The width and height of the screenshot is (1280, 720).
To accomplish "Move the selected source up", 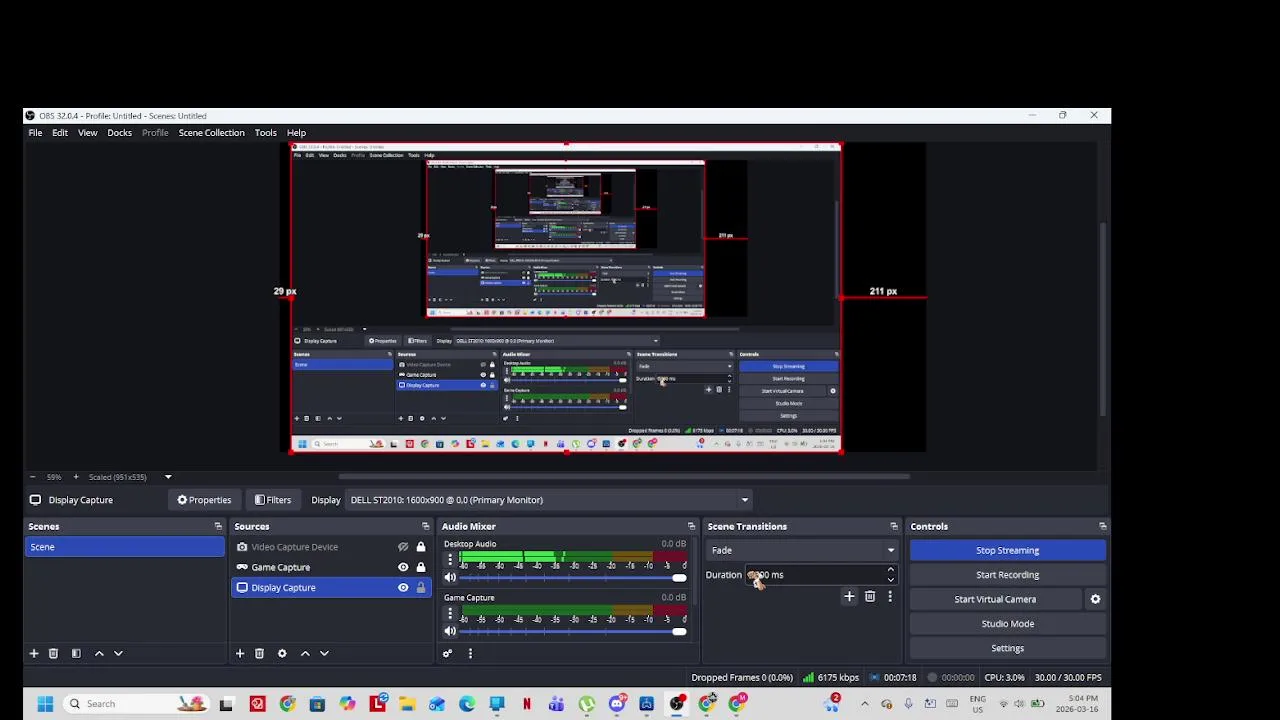I will [x=305, y=653].
